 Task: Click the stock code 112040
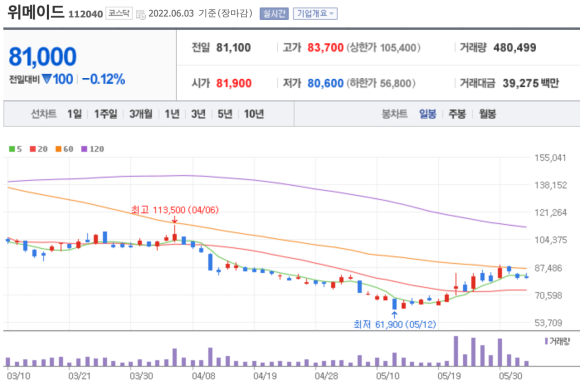[x=85, y=14]
